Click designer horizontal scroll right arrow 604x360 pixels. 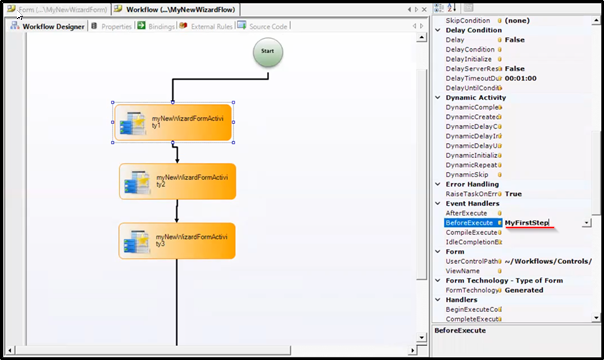click(412, 350)
